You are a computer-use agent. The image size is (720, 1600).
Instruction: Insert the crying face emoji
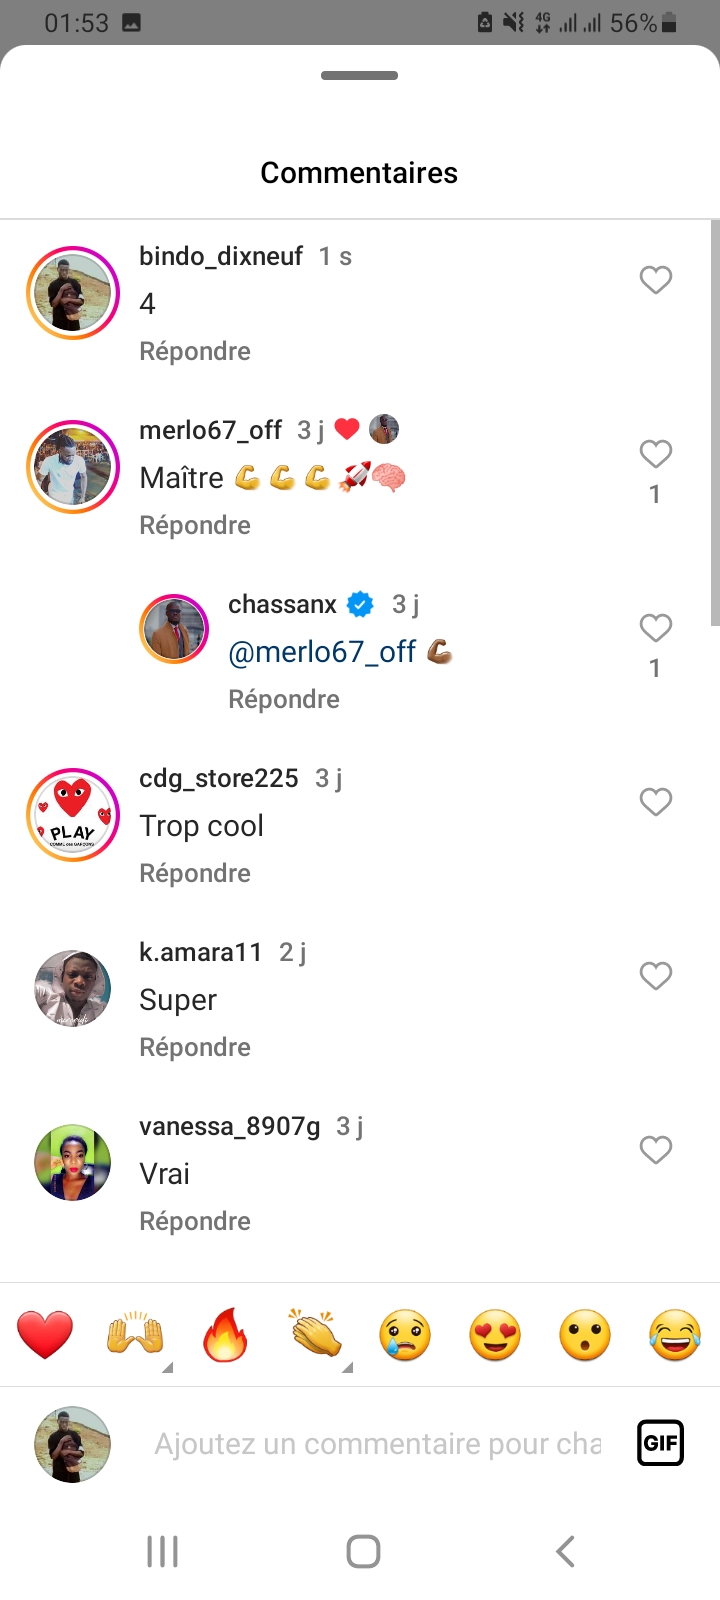405,1335
